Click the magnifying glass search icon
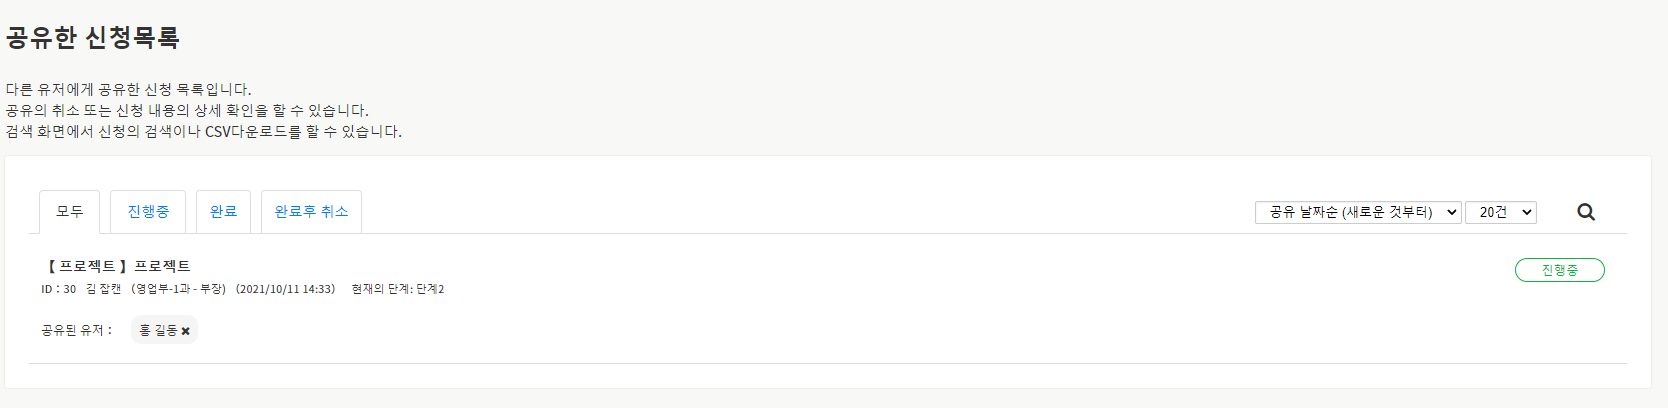This screenshot has width=1668, height=408. pos(1586,212)
